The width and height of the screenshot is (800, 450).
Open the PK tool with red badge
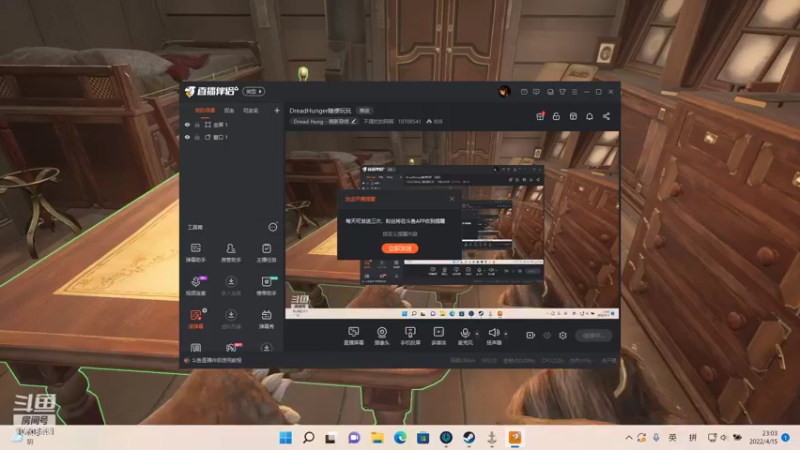coord(232,347)
